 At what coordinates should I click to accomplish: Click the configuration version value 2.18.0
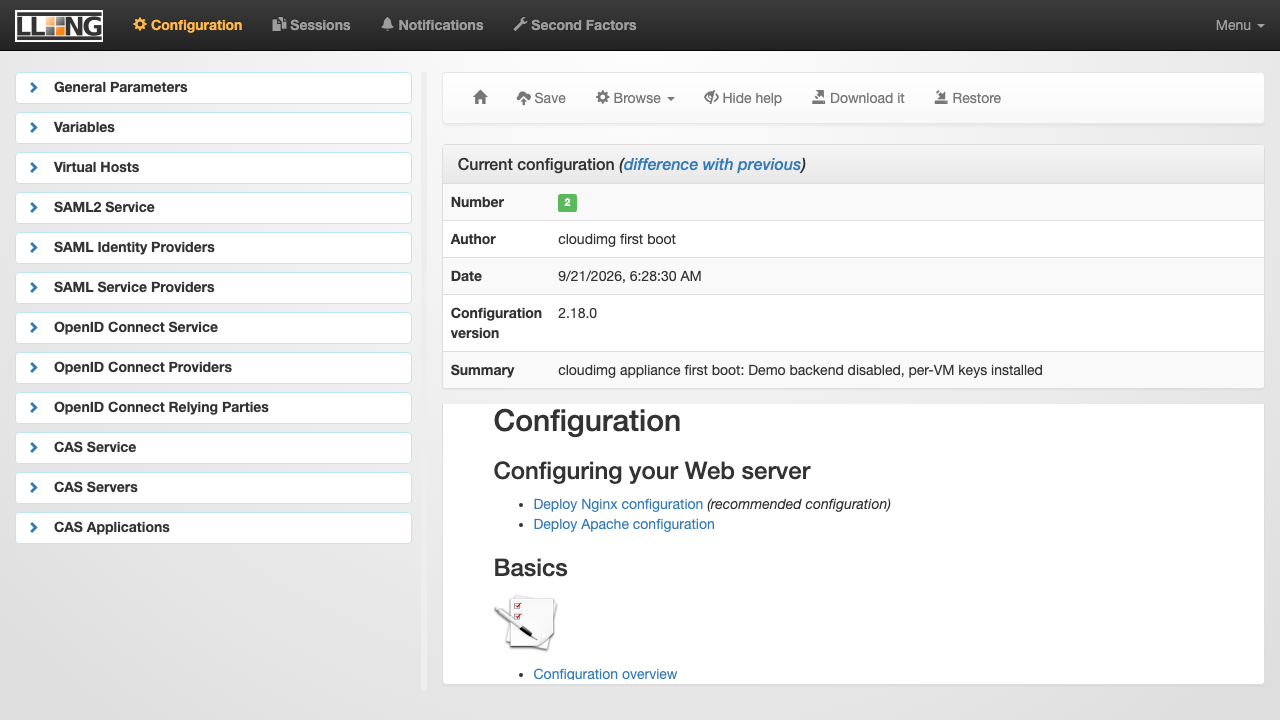tap(577, 313)
